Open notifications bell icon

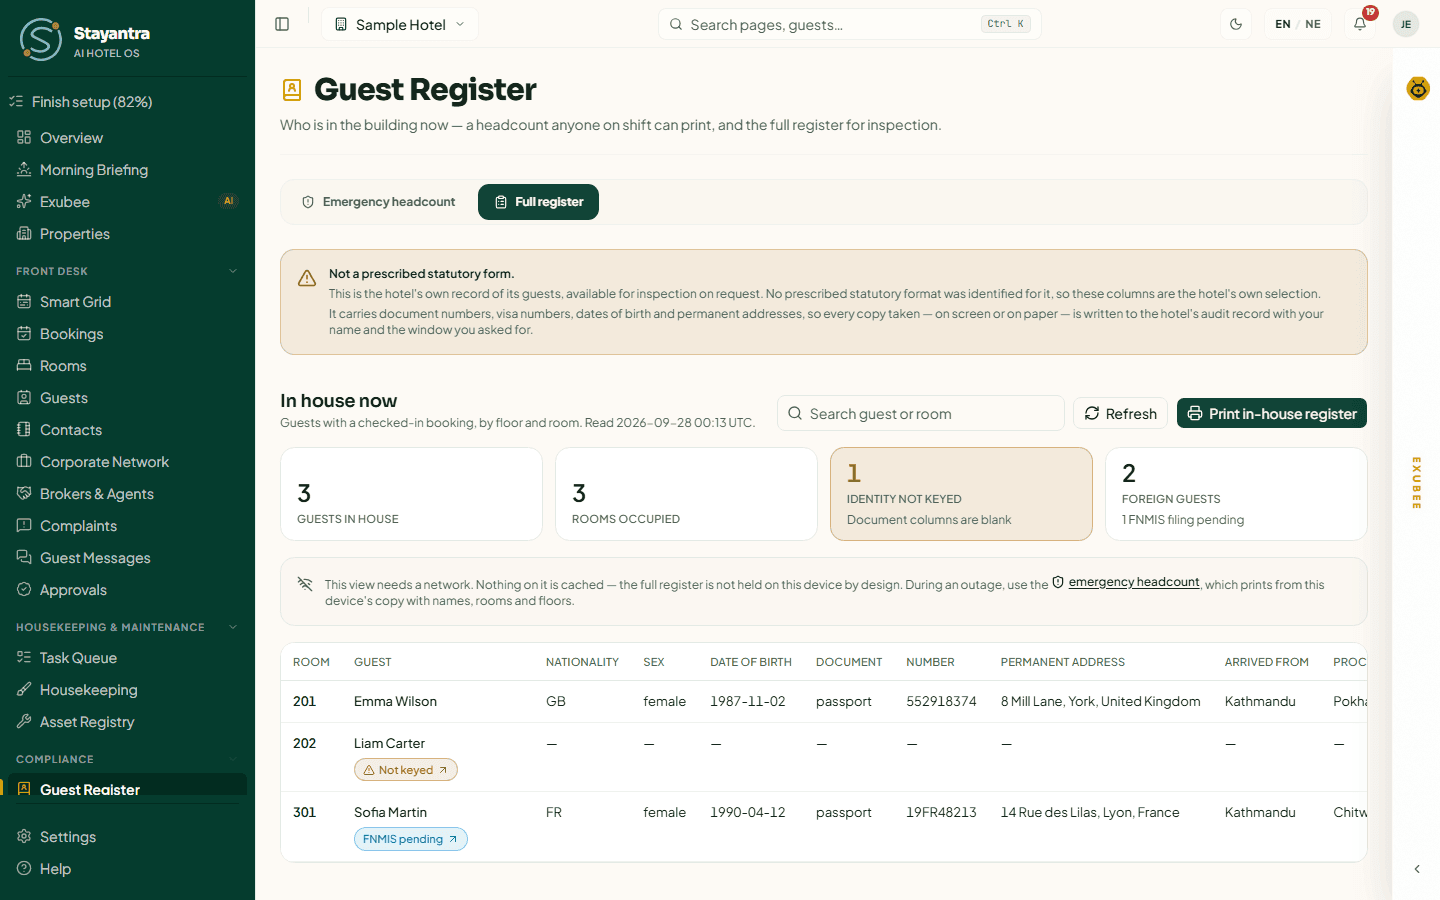[x=1360, y=24]
